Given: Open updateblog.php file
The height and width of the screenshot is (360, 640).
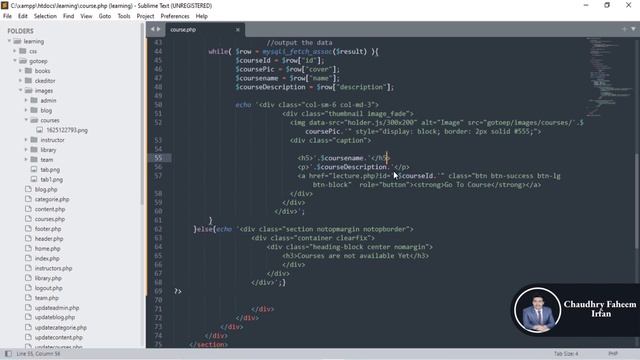Looking at the screenshot, I should pyautogui.click(x=55, y=317).
